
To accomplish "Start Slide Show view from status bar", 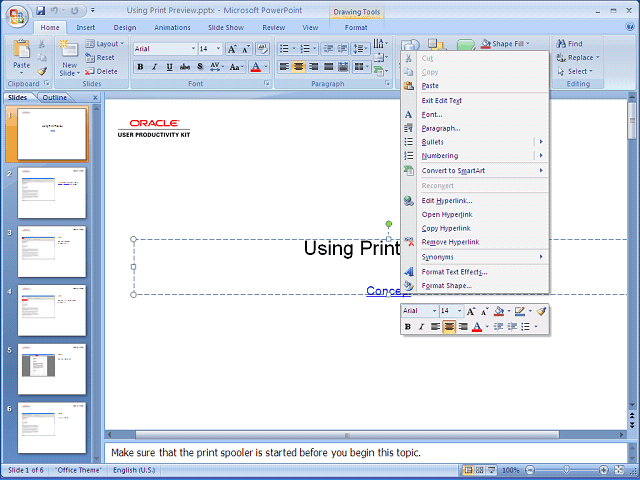I will point(492,470).
